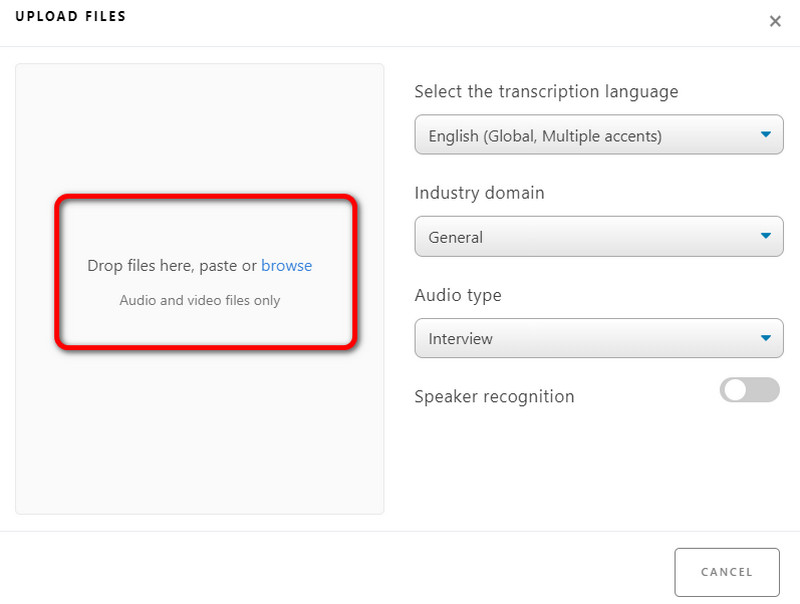Click the arrow beside English (Global, Multiple accents)
This screenshot has height=604, width=800.
765,135
